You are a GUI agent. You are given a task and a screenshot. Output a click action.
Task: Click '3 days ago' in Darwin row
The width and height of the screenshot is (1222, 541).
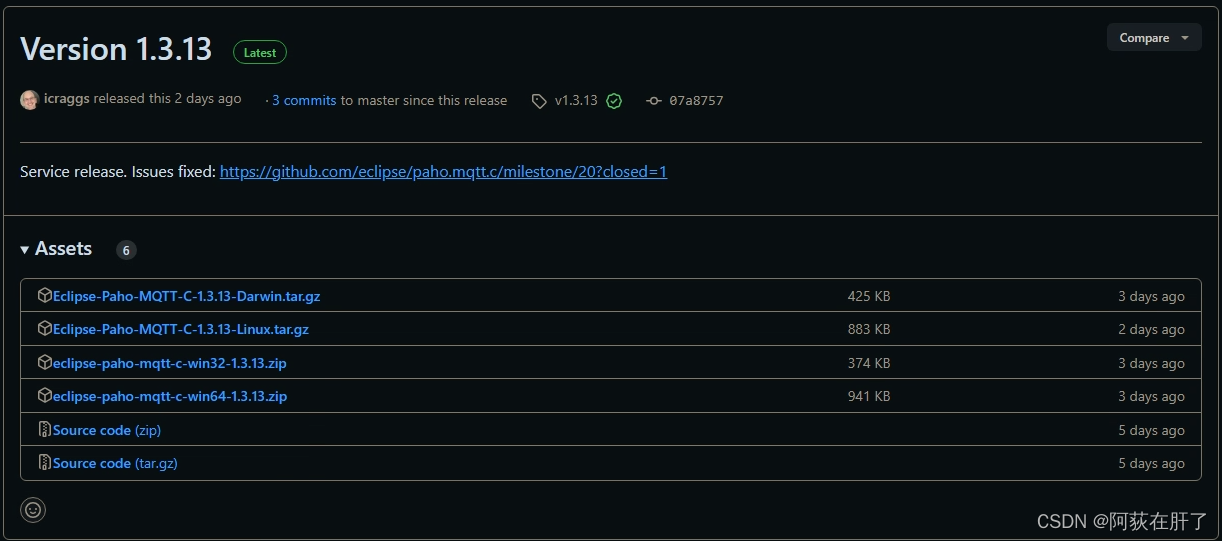pyautogui.click(x=1151, y=297)
